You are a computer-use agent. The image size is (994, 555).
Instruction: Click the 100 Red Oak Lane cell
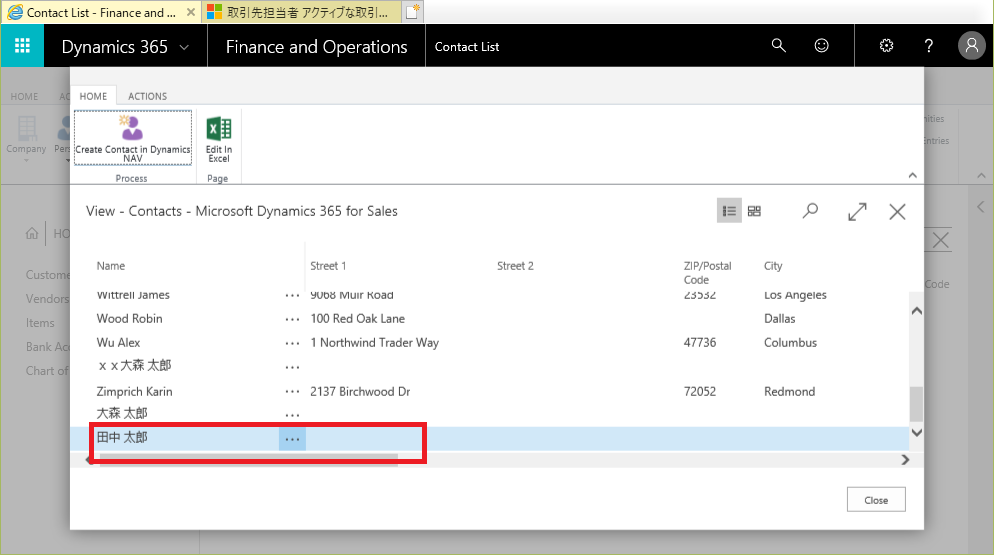[x=358, y=318]
